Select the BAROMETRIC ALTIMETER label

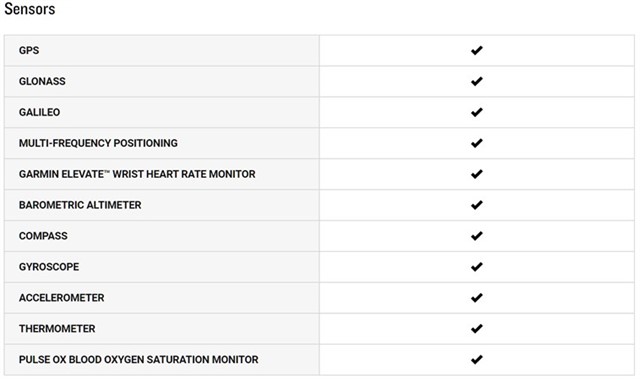click(80, 205)
